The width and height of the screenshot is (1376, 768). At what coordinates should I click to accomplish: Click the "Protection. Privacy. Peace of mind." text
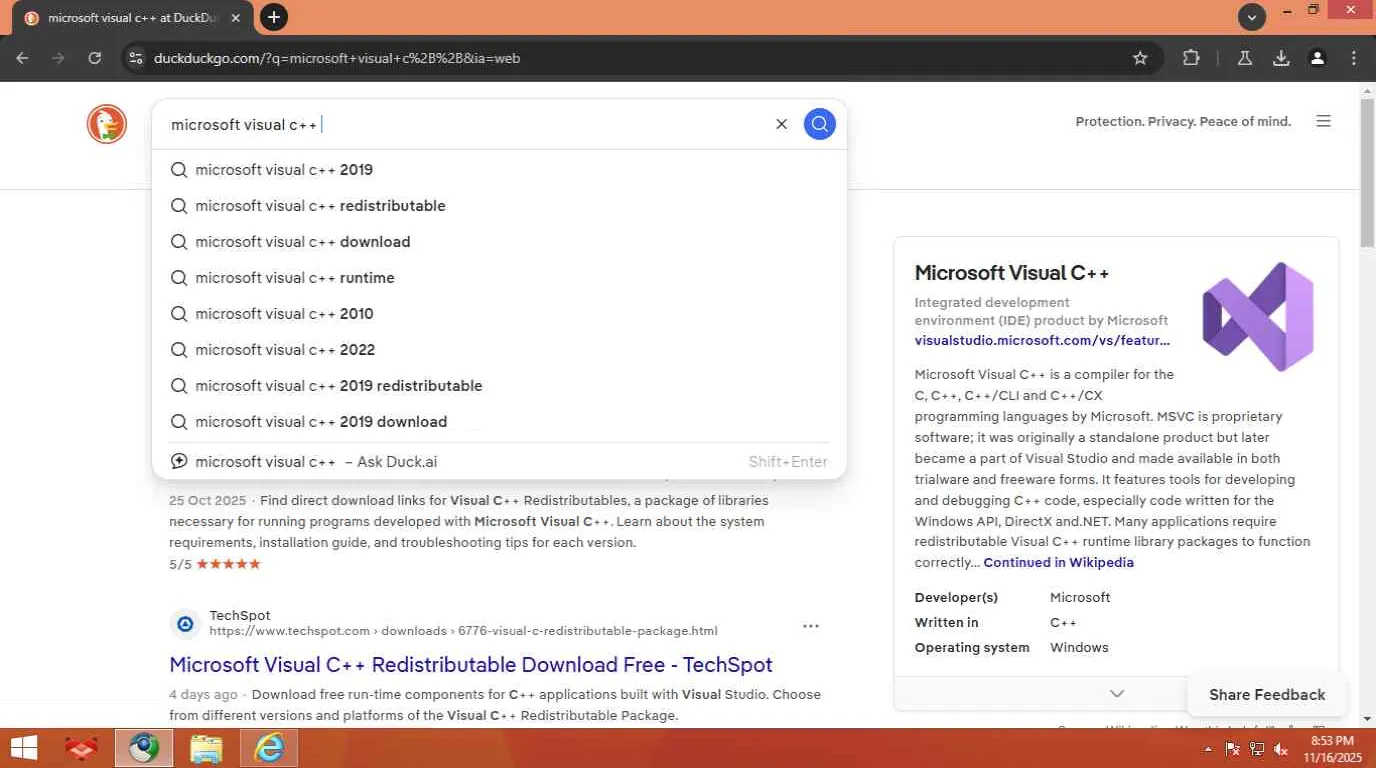pyautogui.click(x=1183, y=121)
